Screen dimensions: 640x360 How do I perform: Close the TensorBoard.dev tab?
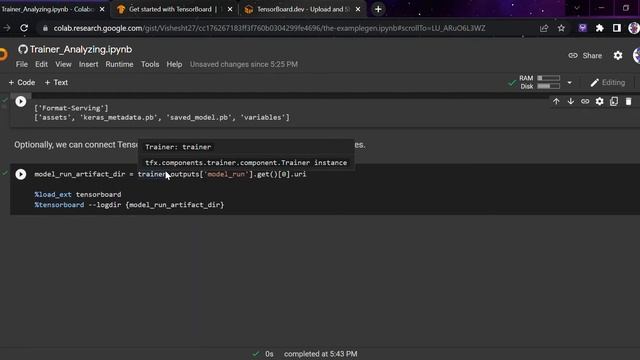(358, 9)
